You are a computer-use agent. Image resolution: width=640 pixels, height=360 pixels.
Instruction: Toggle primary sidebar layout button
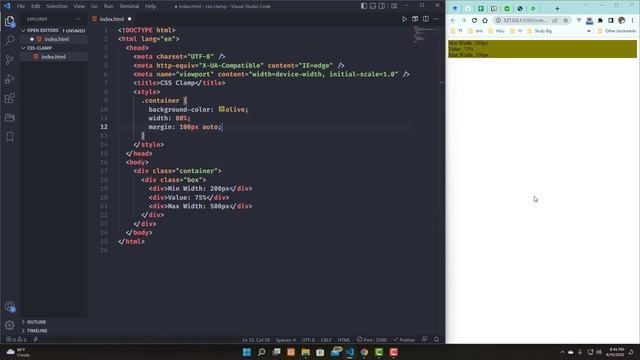point(364,6)
